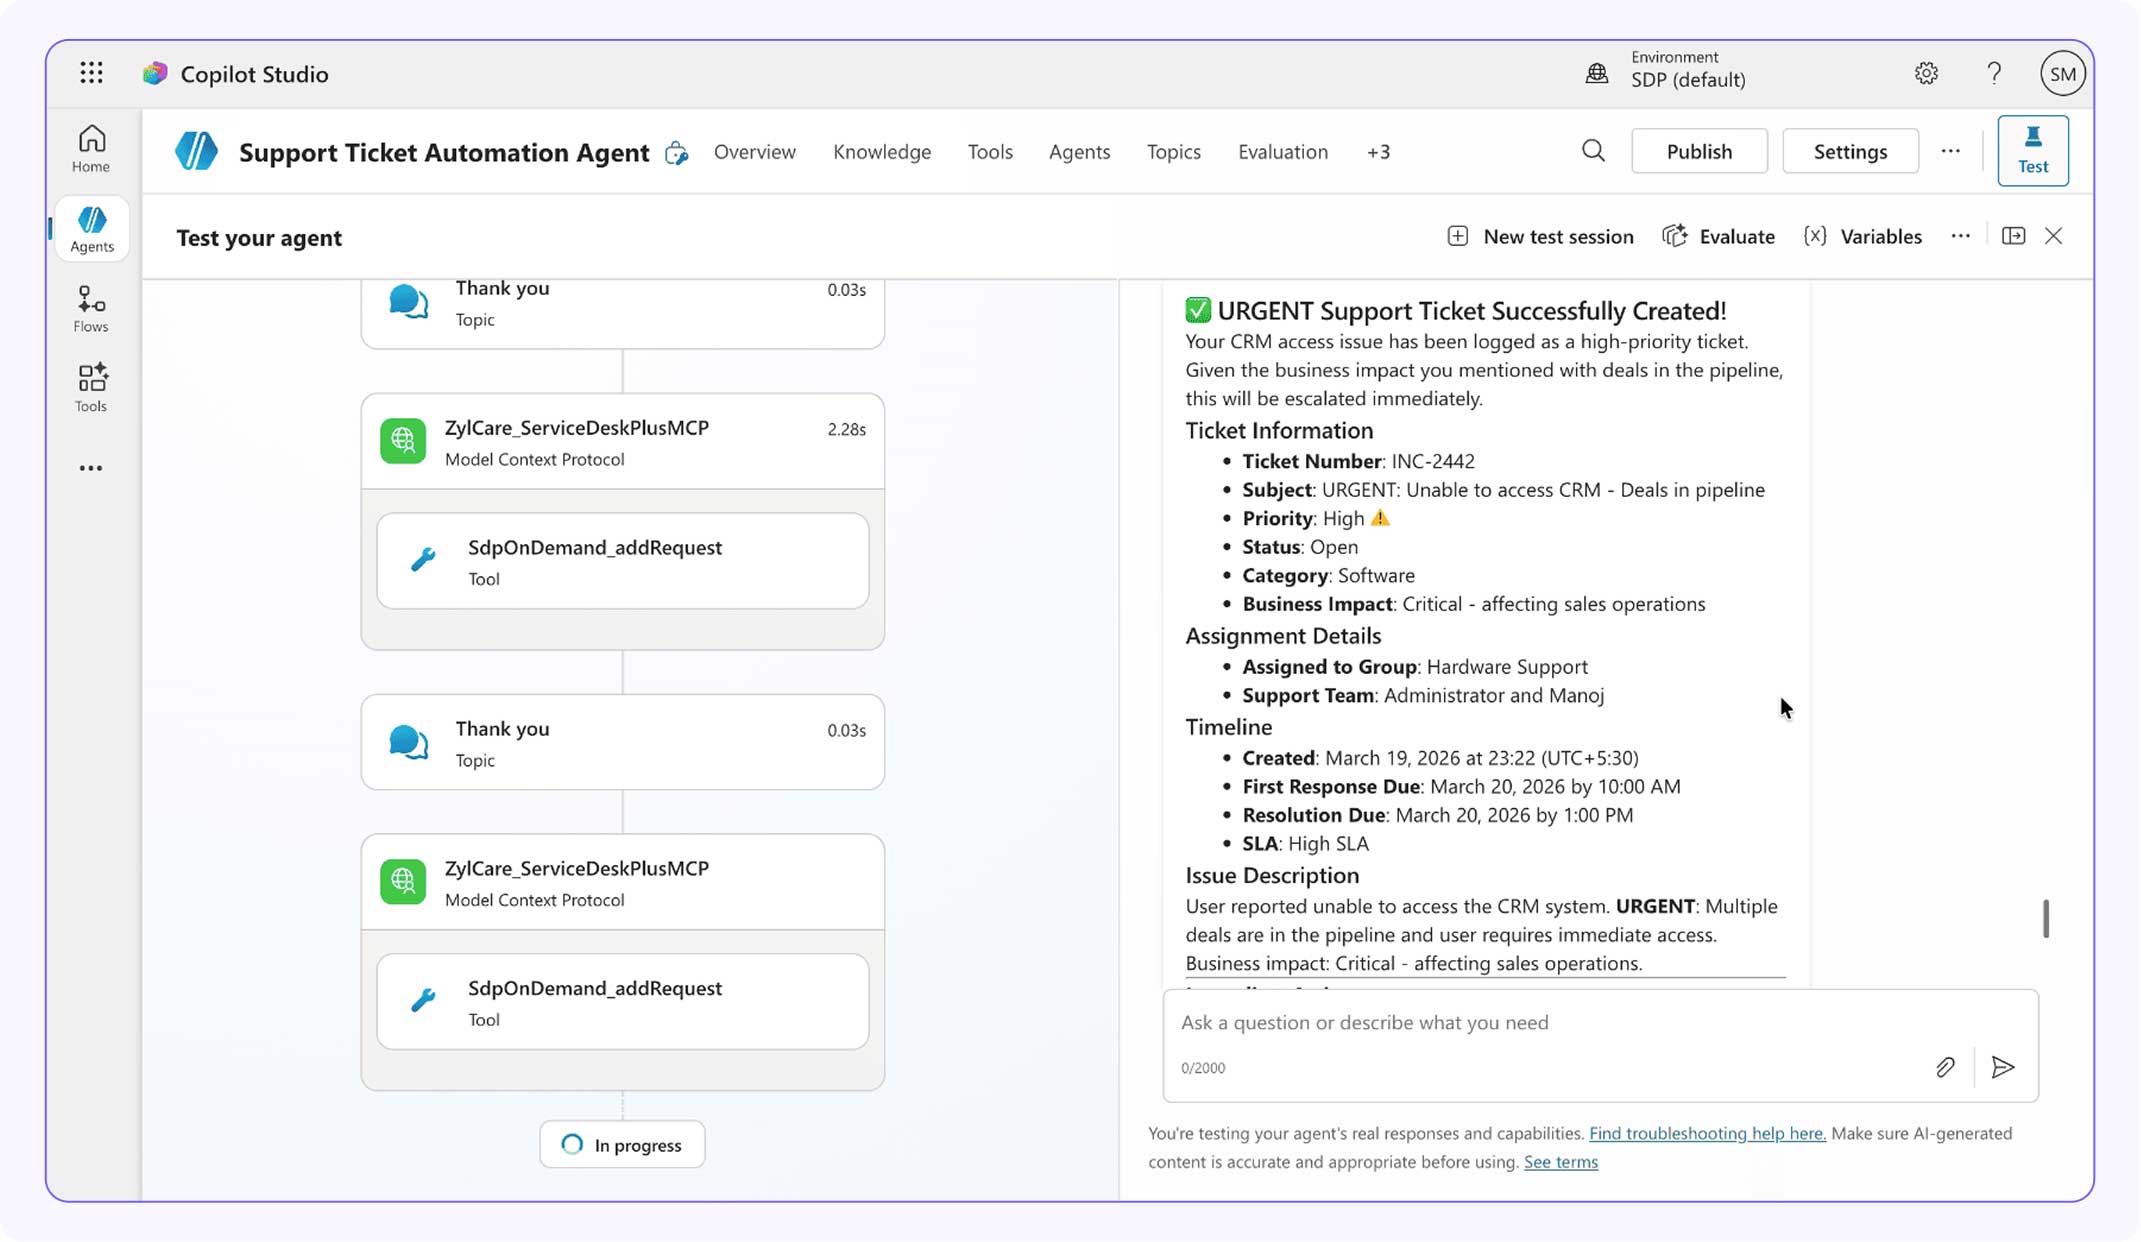Go to Home in the left sidebar

coord(90,146)
